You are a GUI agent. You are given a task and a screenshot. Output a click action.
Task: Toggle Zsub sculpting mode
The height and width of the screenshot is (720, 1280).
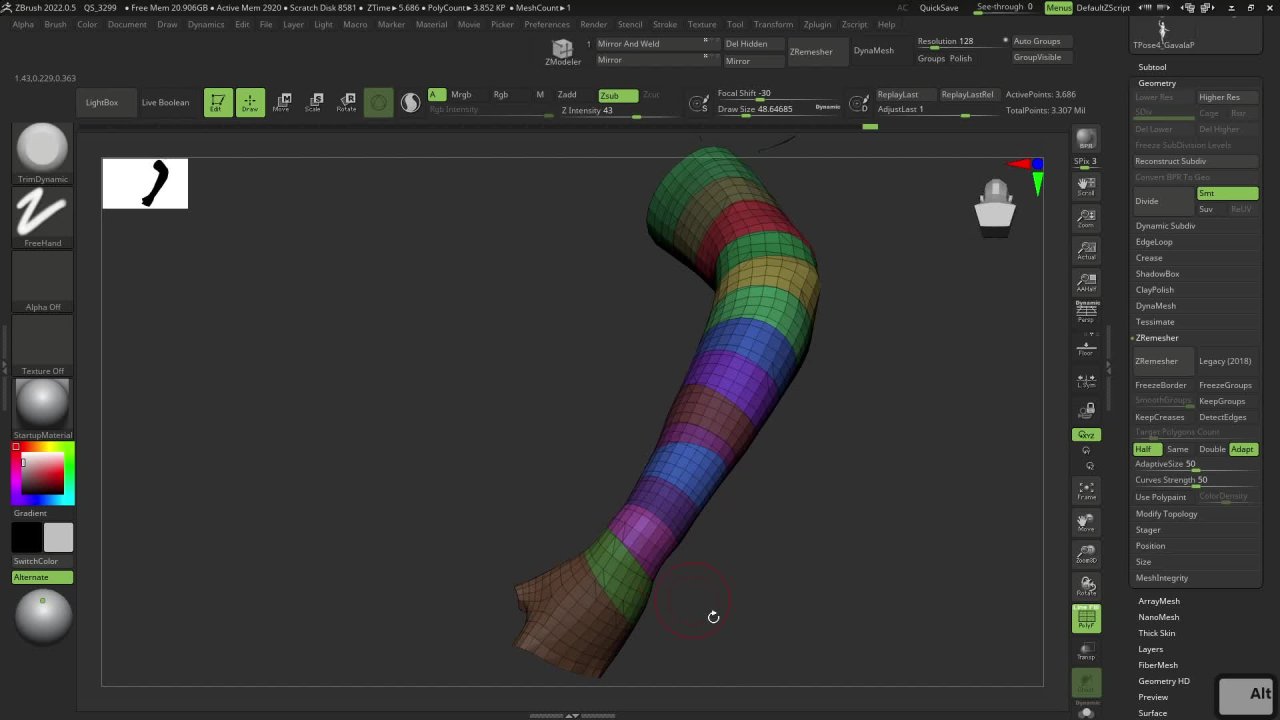(x=617, y=95)
